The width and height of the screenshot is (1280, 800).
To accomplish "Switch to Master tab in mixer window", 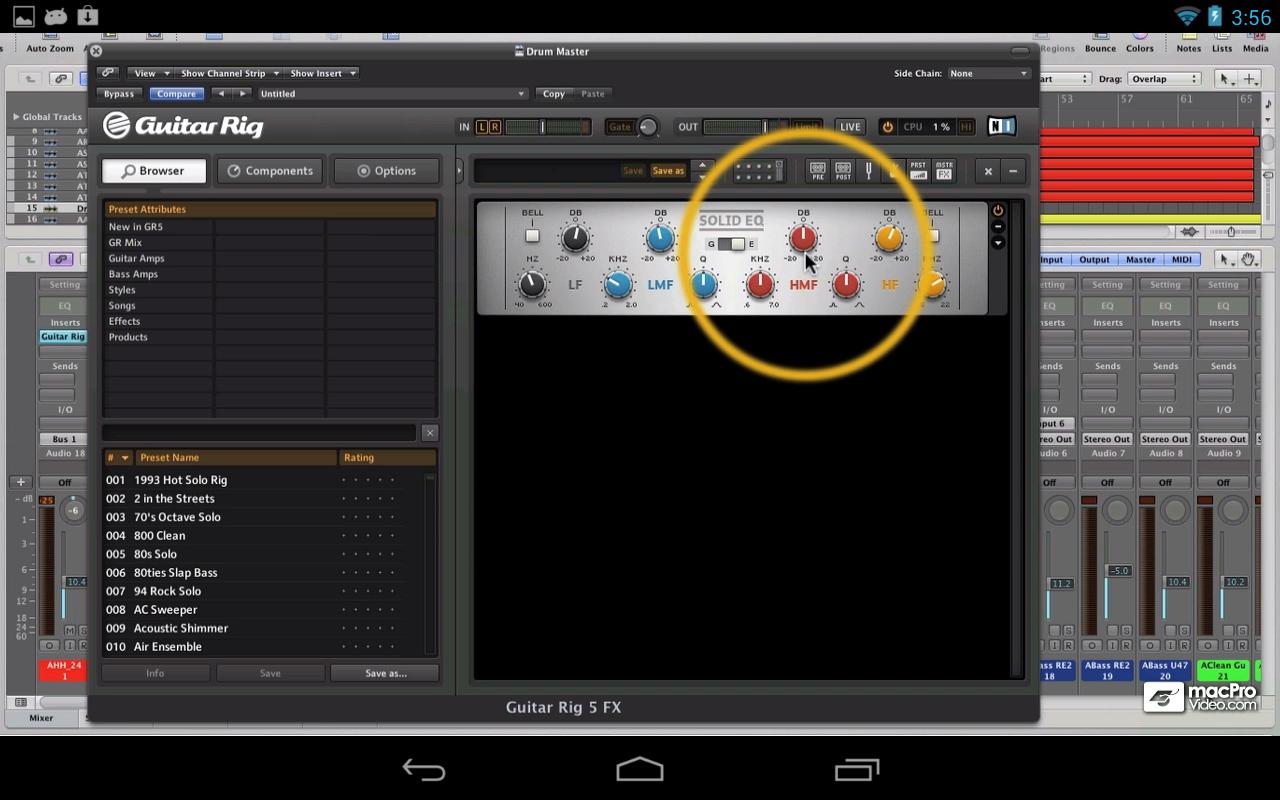I will pyautogui.click(x=1141, y=260).
